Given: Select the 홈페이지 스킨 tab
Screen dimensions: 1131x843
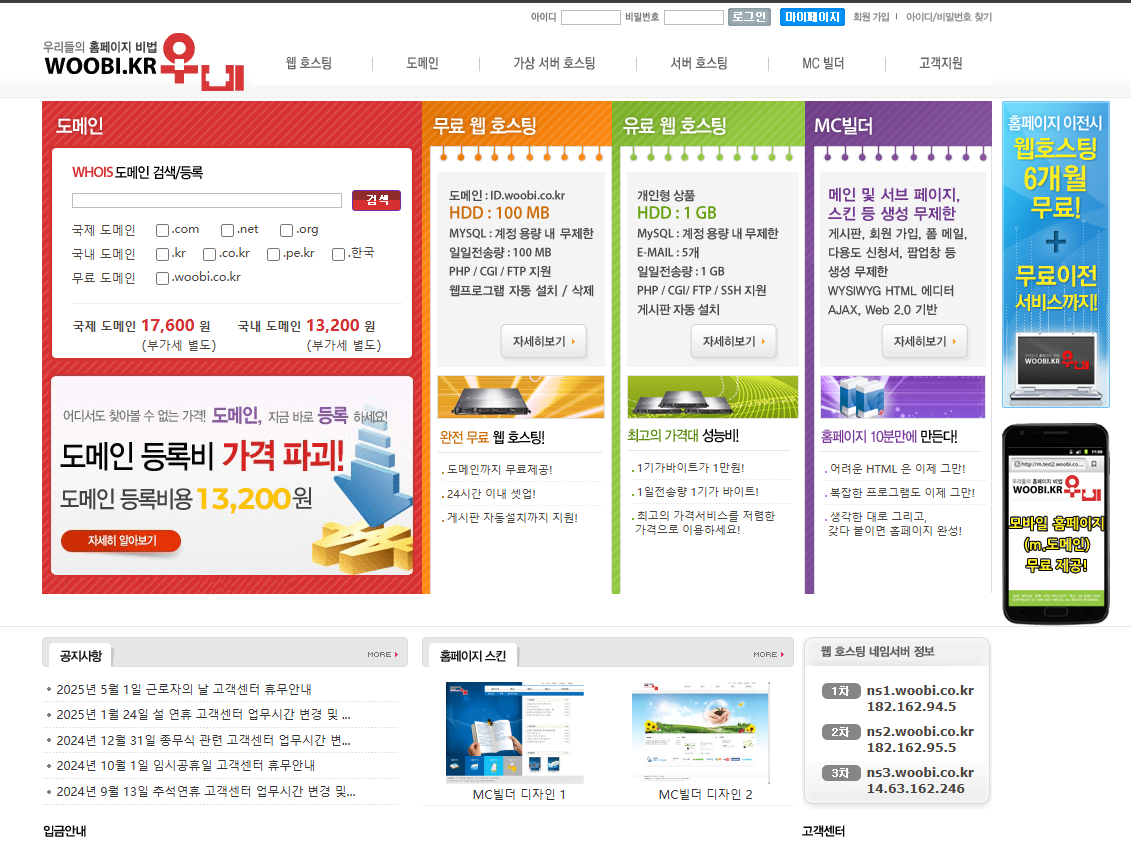Looking at the screenshot, I should pyautogui.click(x=473, y=656).
